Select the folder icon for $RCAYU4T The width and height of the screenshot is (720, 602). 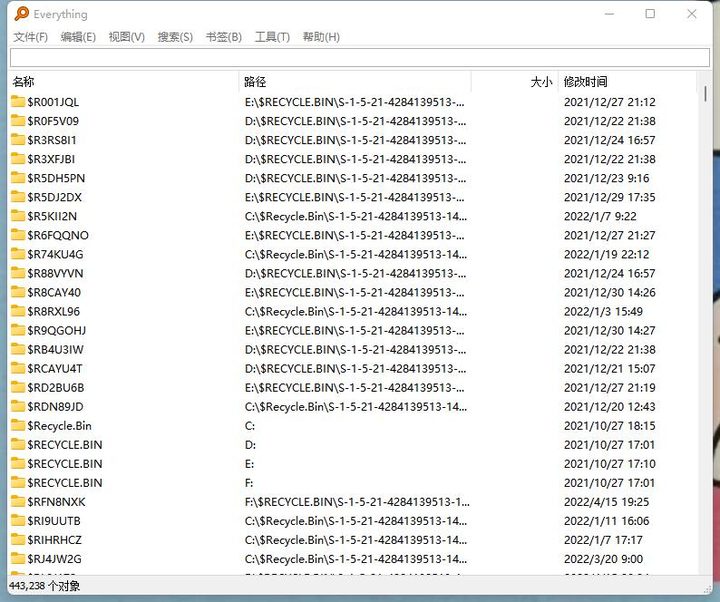[18, 369]
